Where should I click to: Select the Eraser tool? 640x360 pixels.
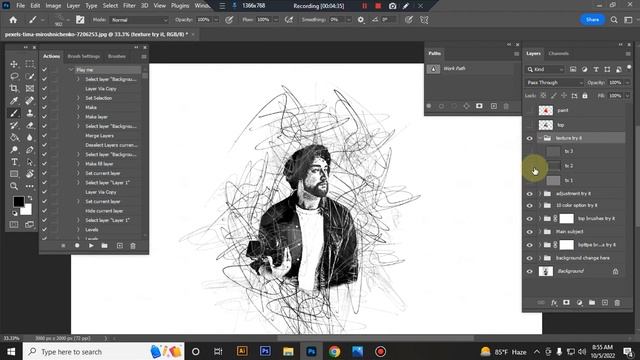pyautogui.click(x=30, y=125)
